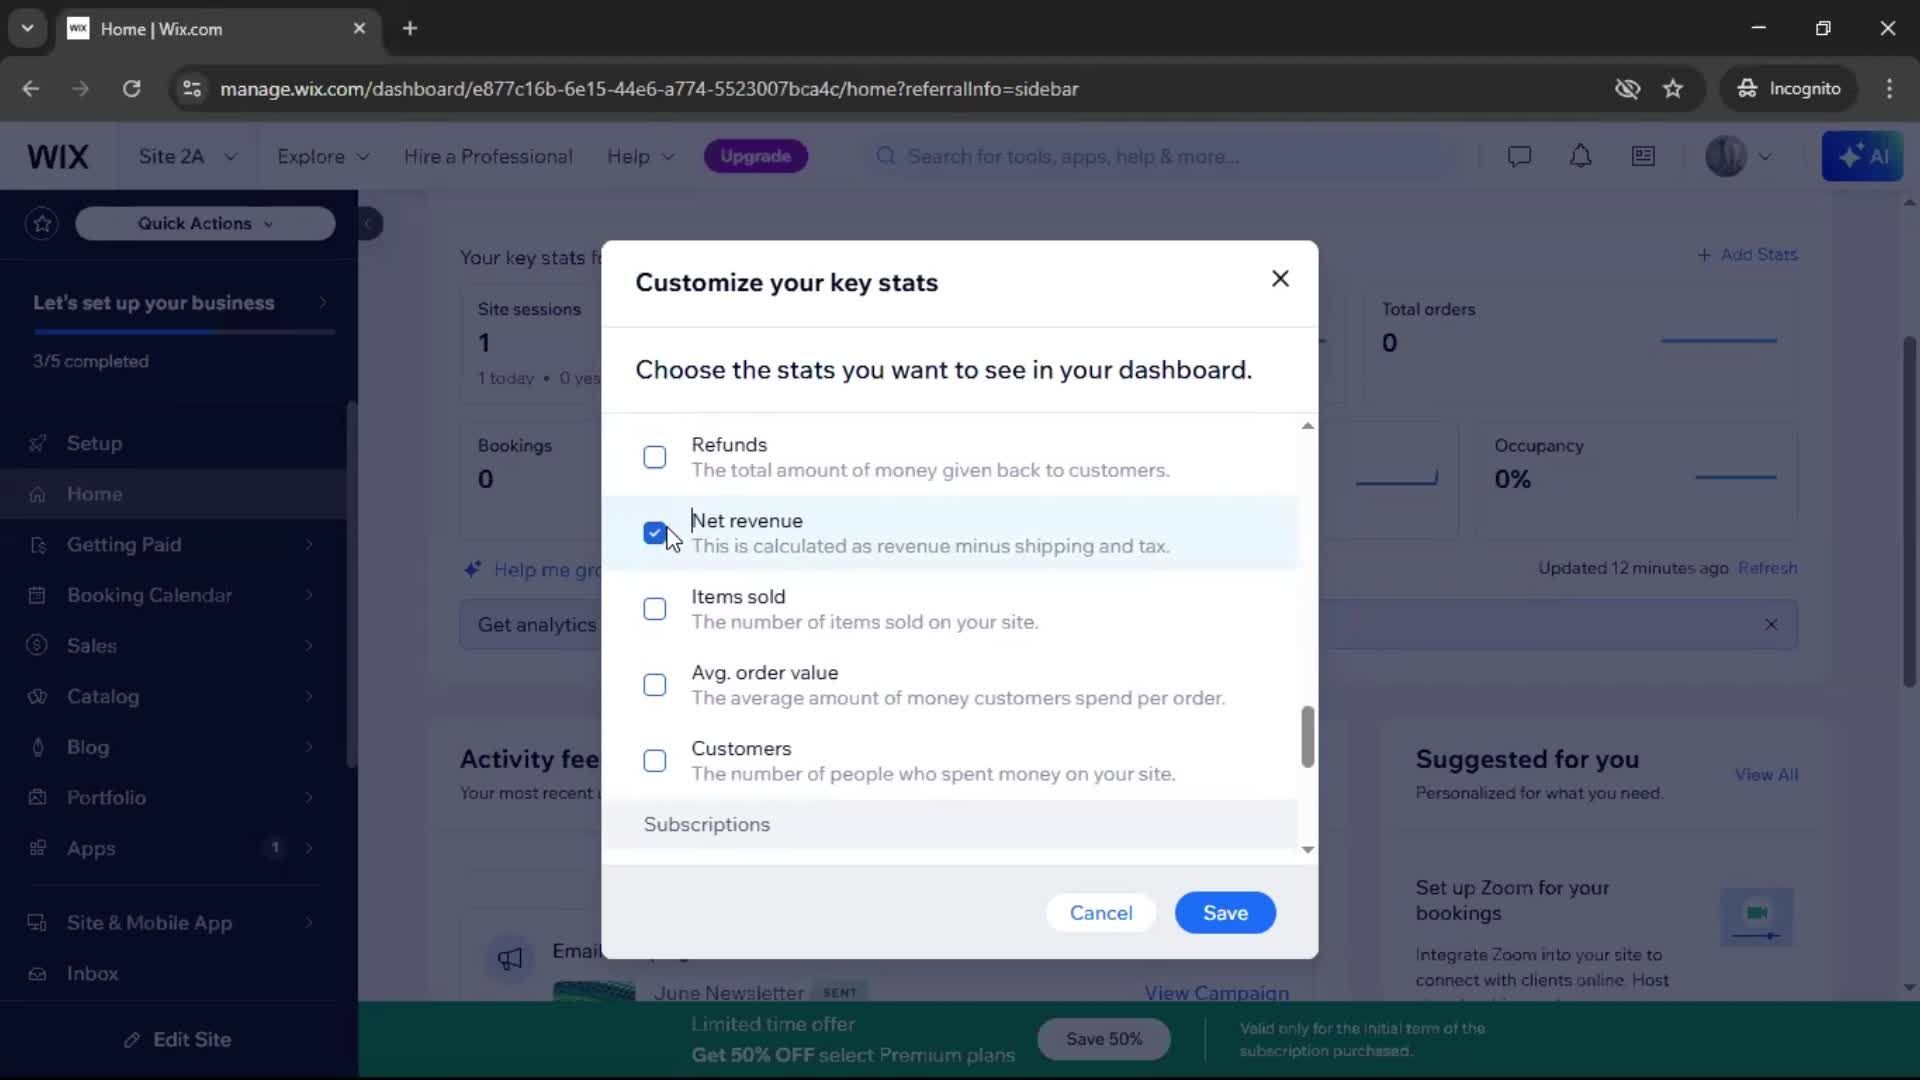Open the news feed icon in header
Image resolution: width=1920 pixels, height=1080 pixels.
pos(1643,157)
